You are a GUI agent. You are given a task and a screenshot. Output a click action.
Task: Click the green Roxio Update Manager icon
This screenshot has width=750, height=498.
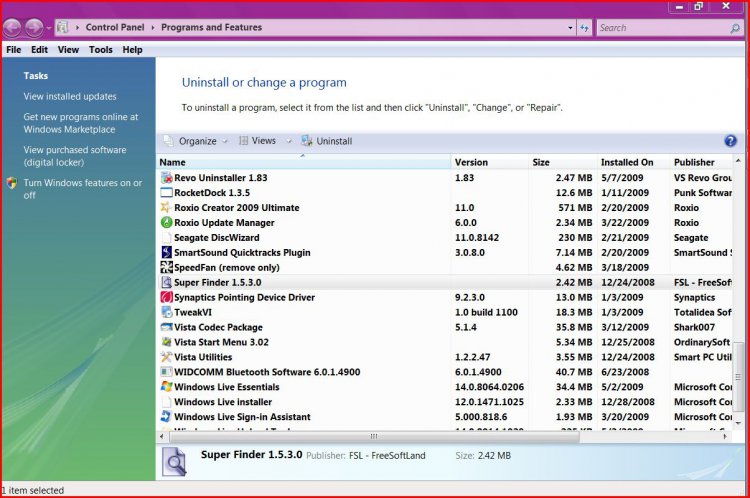[166, 222]
